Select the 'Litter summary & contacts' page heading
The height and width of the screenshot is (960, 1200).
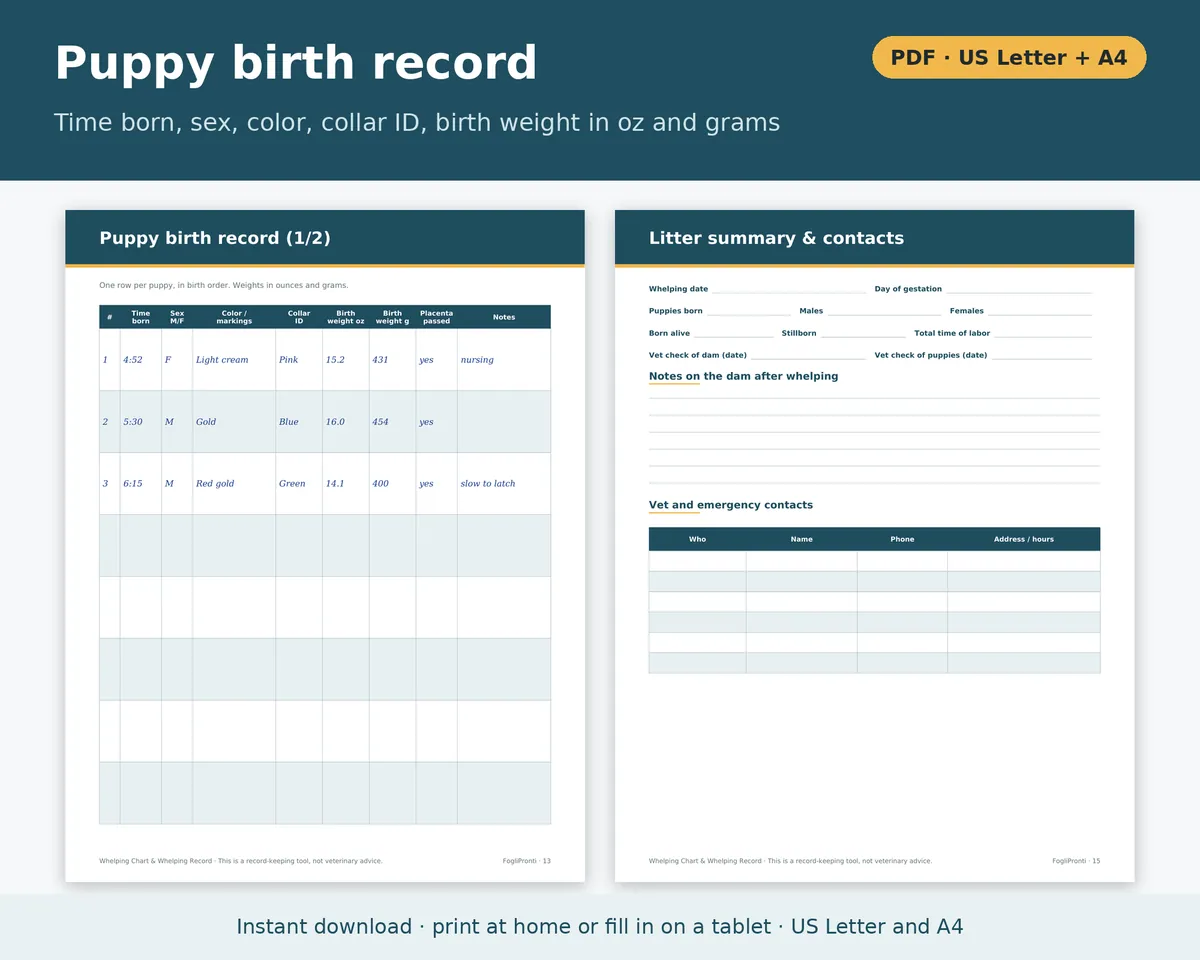pyautogui.click(x=776, y=238)
